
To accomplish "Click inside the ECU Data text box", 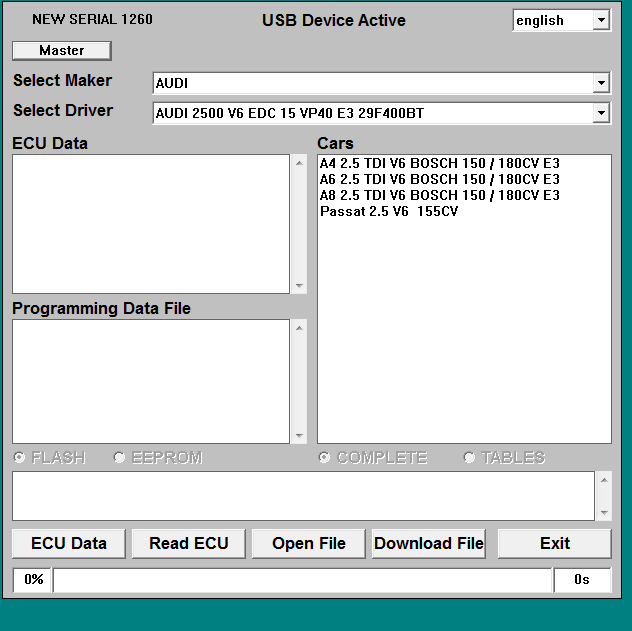I will 150,223.
